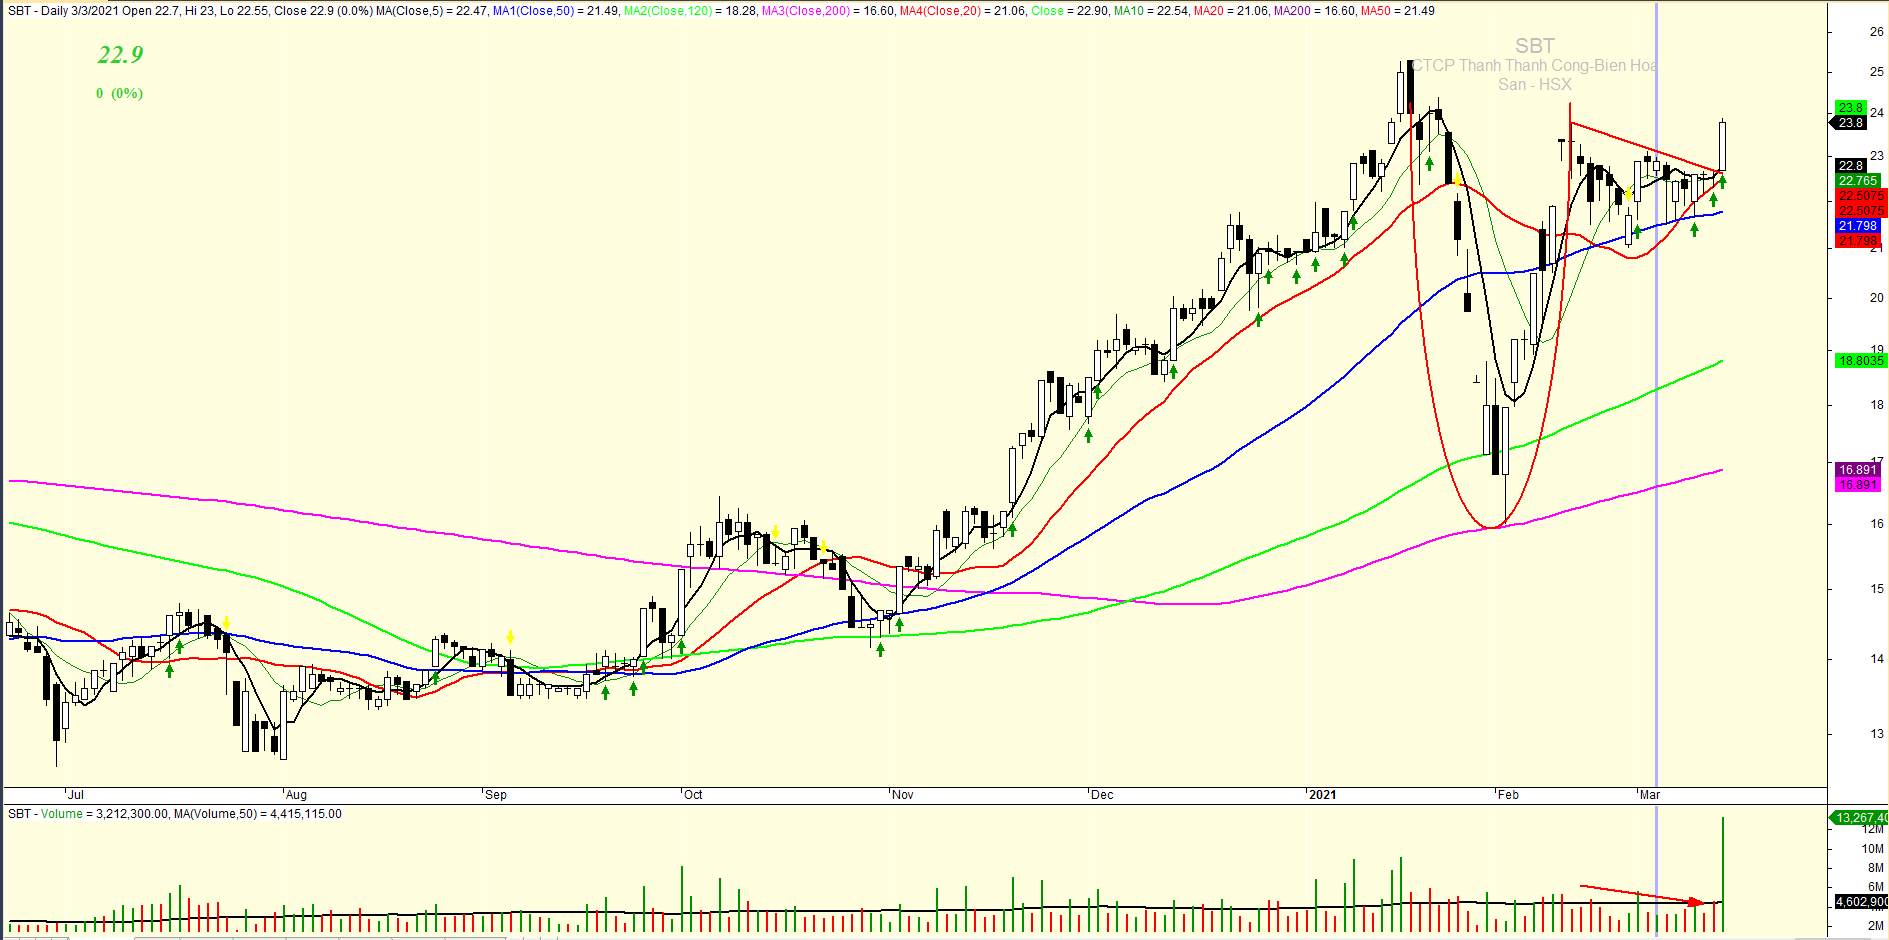1889x940 pixels.
Task: Click the 2021 label on the date axis
Action: (x=1322, y=795)
